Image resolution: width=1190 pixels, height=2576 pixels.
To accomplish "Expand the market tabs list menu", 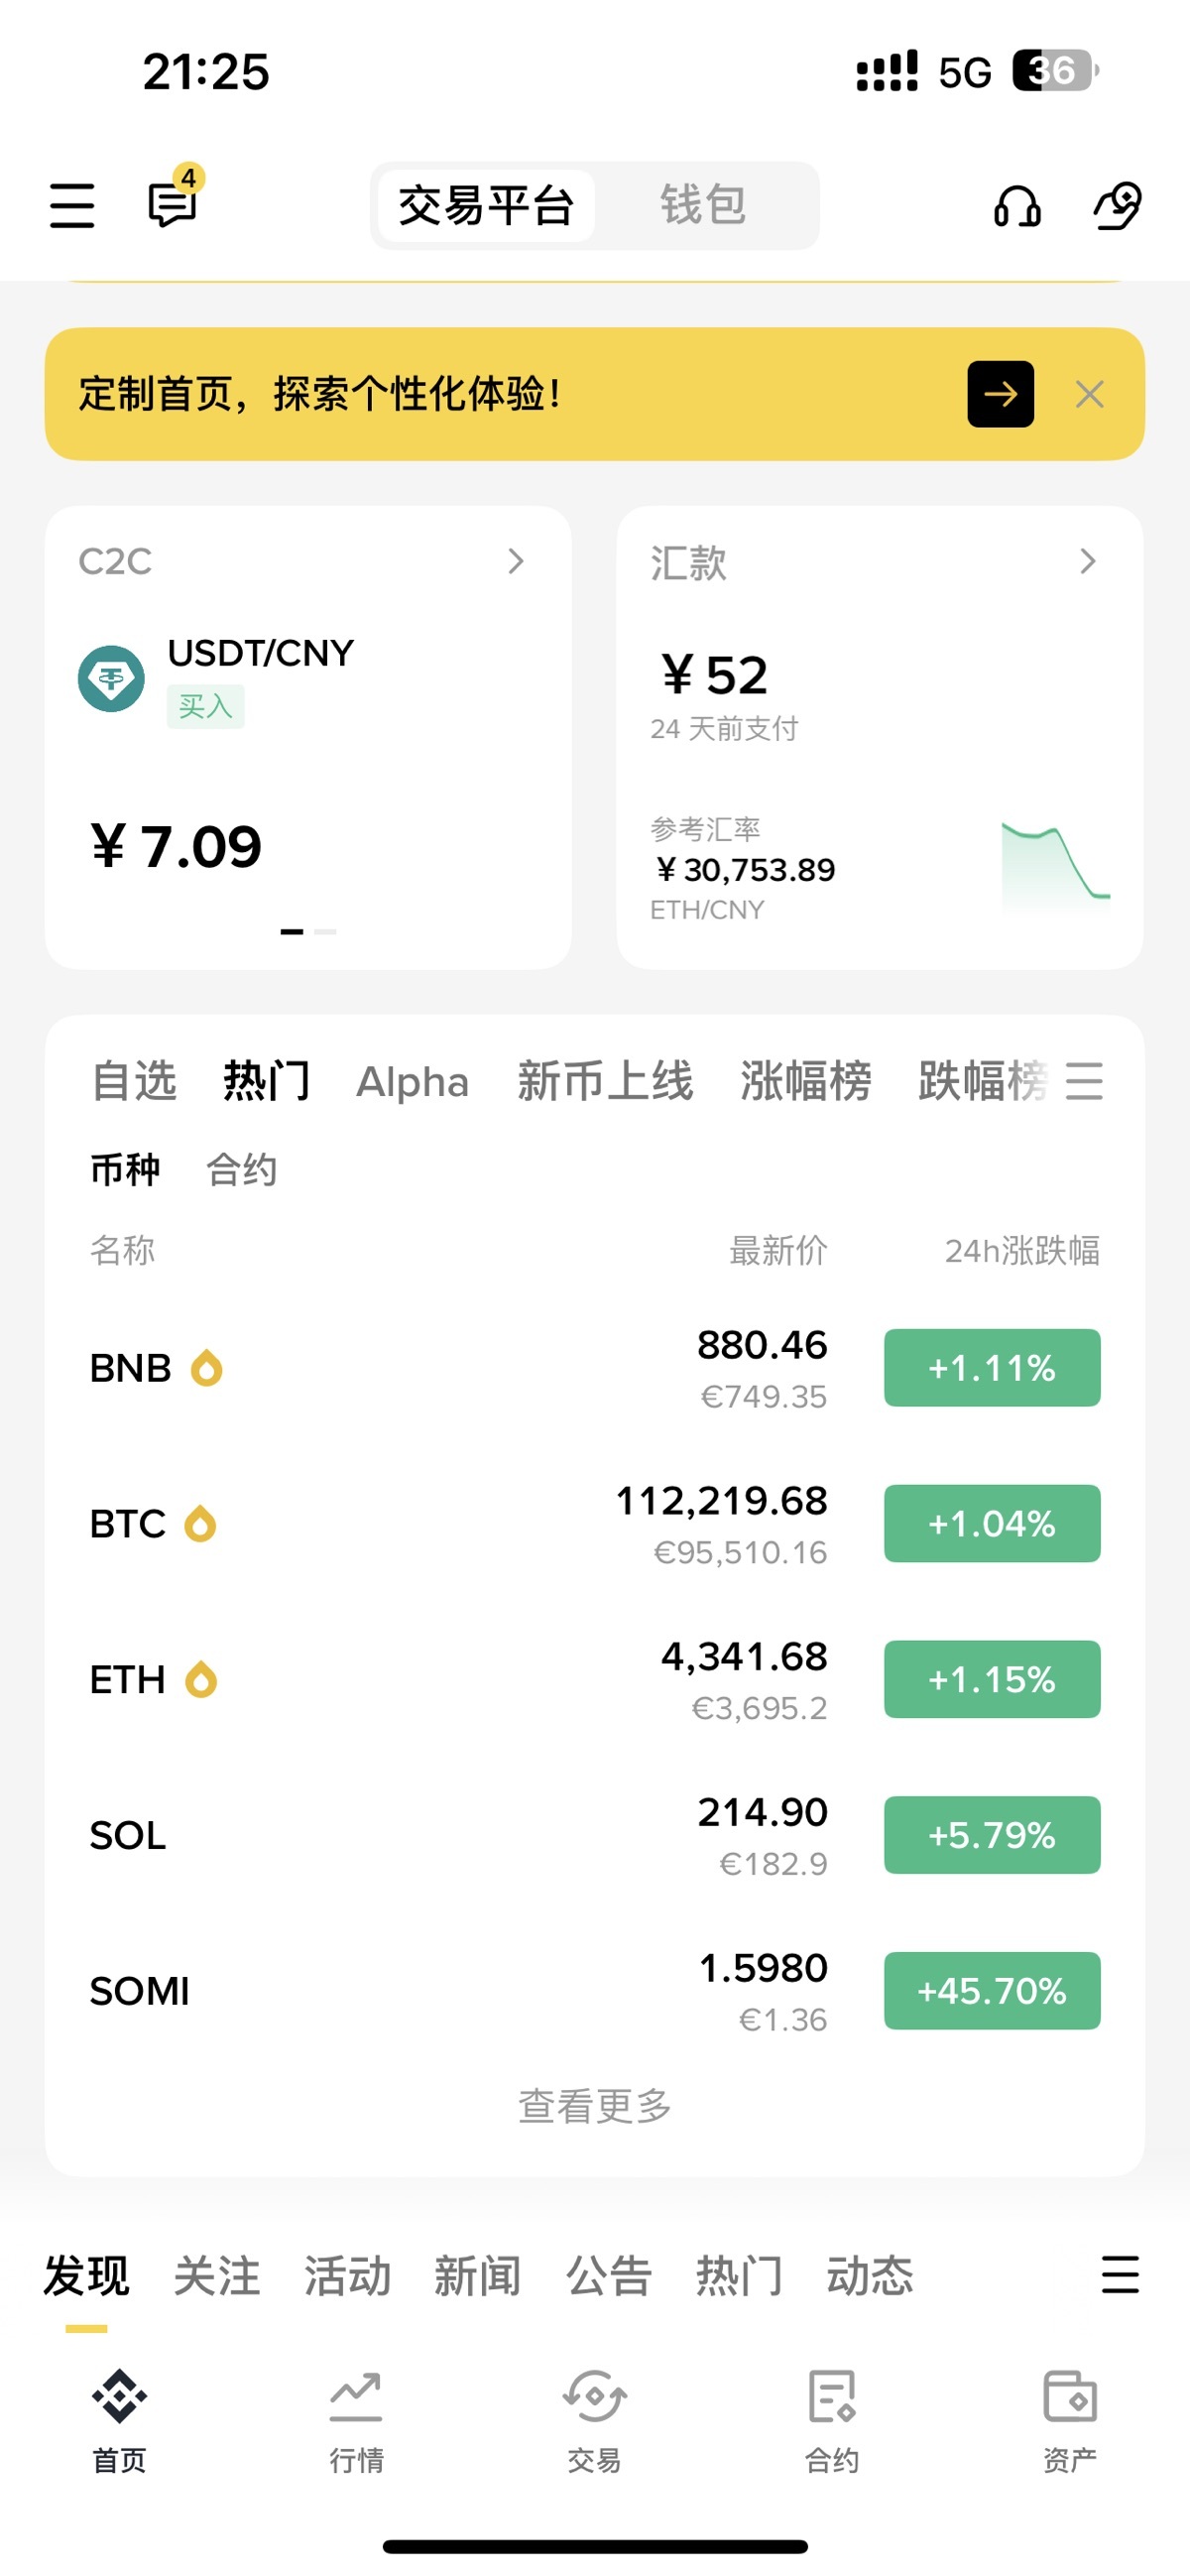I will tap(1084, 1081).
